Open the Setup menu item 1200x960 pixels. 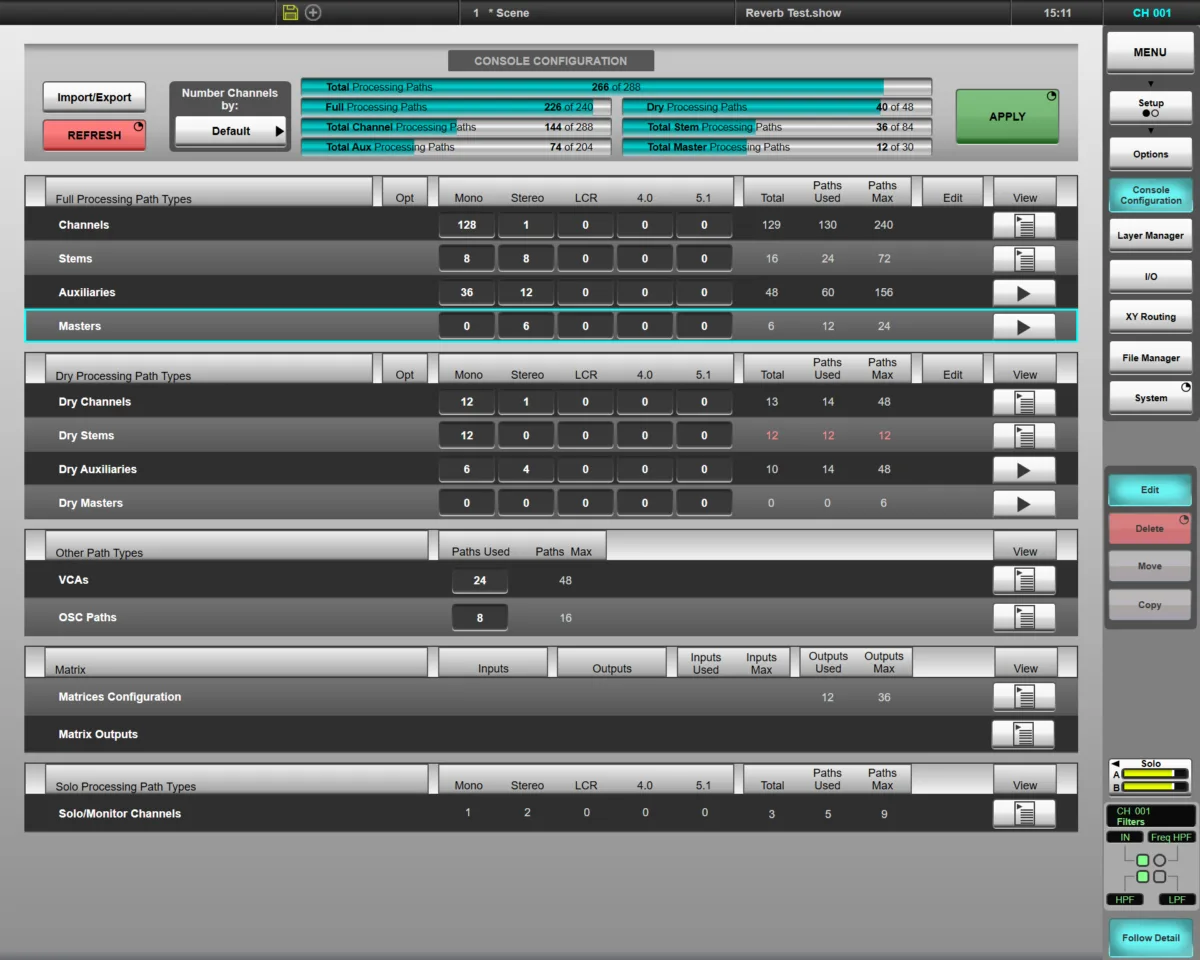(1150, 108)
